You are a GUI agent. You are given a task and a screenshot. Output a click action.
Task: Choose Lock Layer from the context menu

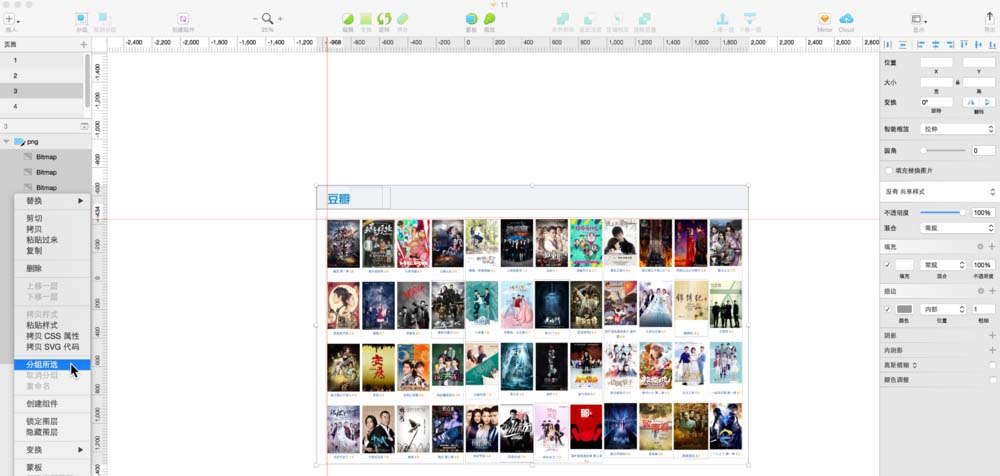52,421
